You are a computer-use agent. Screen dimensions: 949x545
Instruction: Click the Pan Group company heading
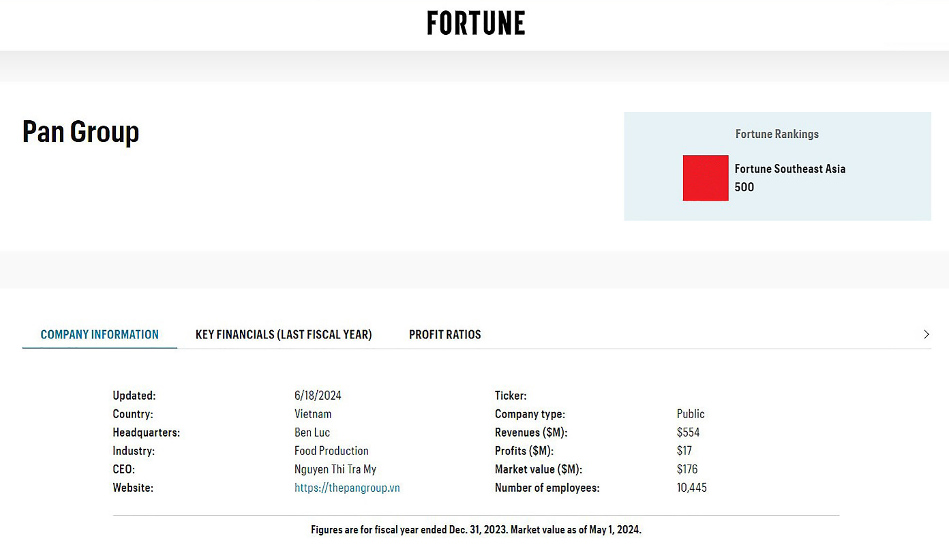point(81,132)
